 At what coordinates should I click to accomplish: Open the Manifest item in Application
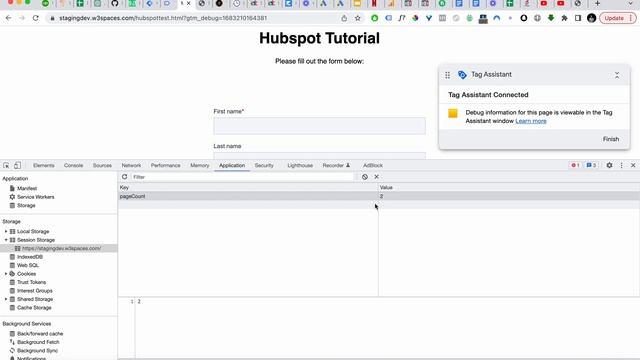(27, 188)
